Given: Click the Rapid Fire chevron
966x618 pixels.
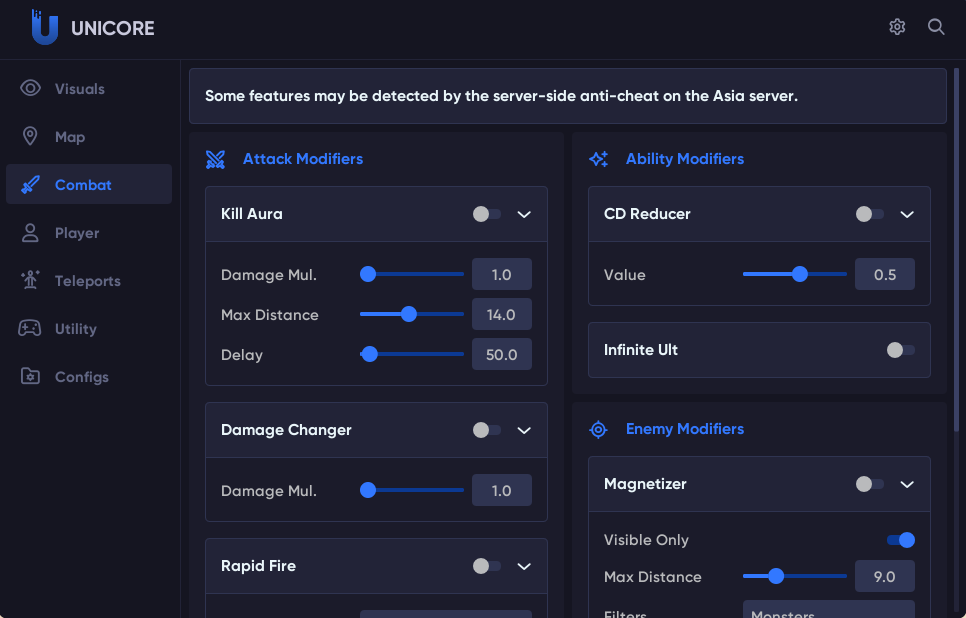Looking at the screenshot, I should (x=524, y=567).
